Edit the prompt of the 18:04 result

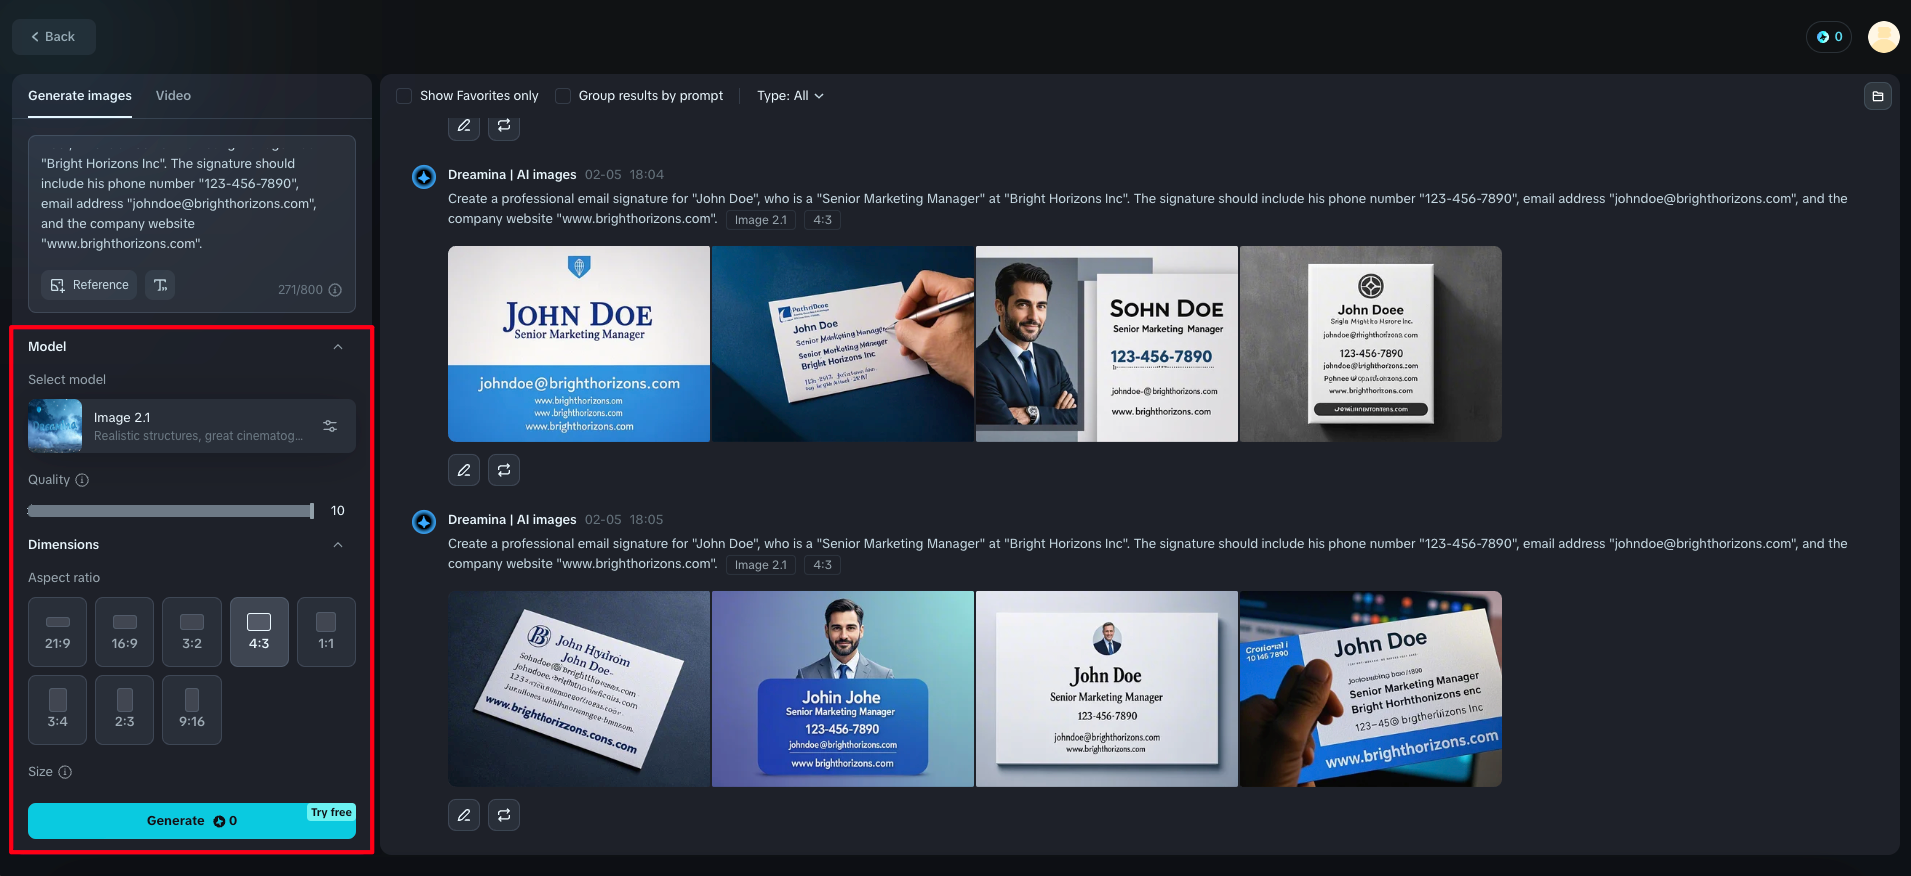(x=464, y=470)
